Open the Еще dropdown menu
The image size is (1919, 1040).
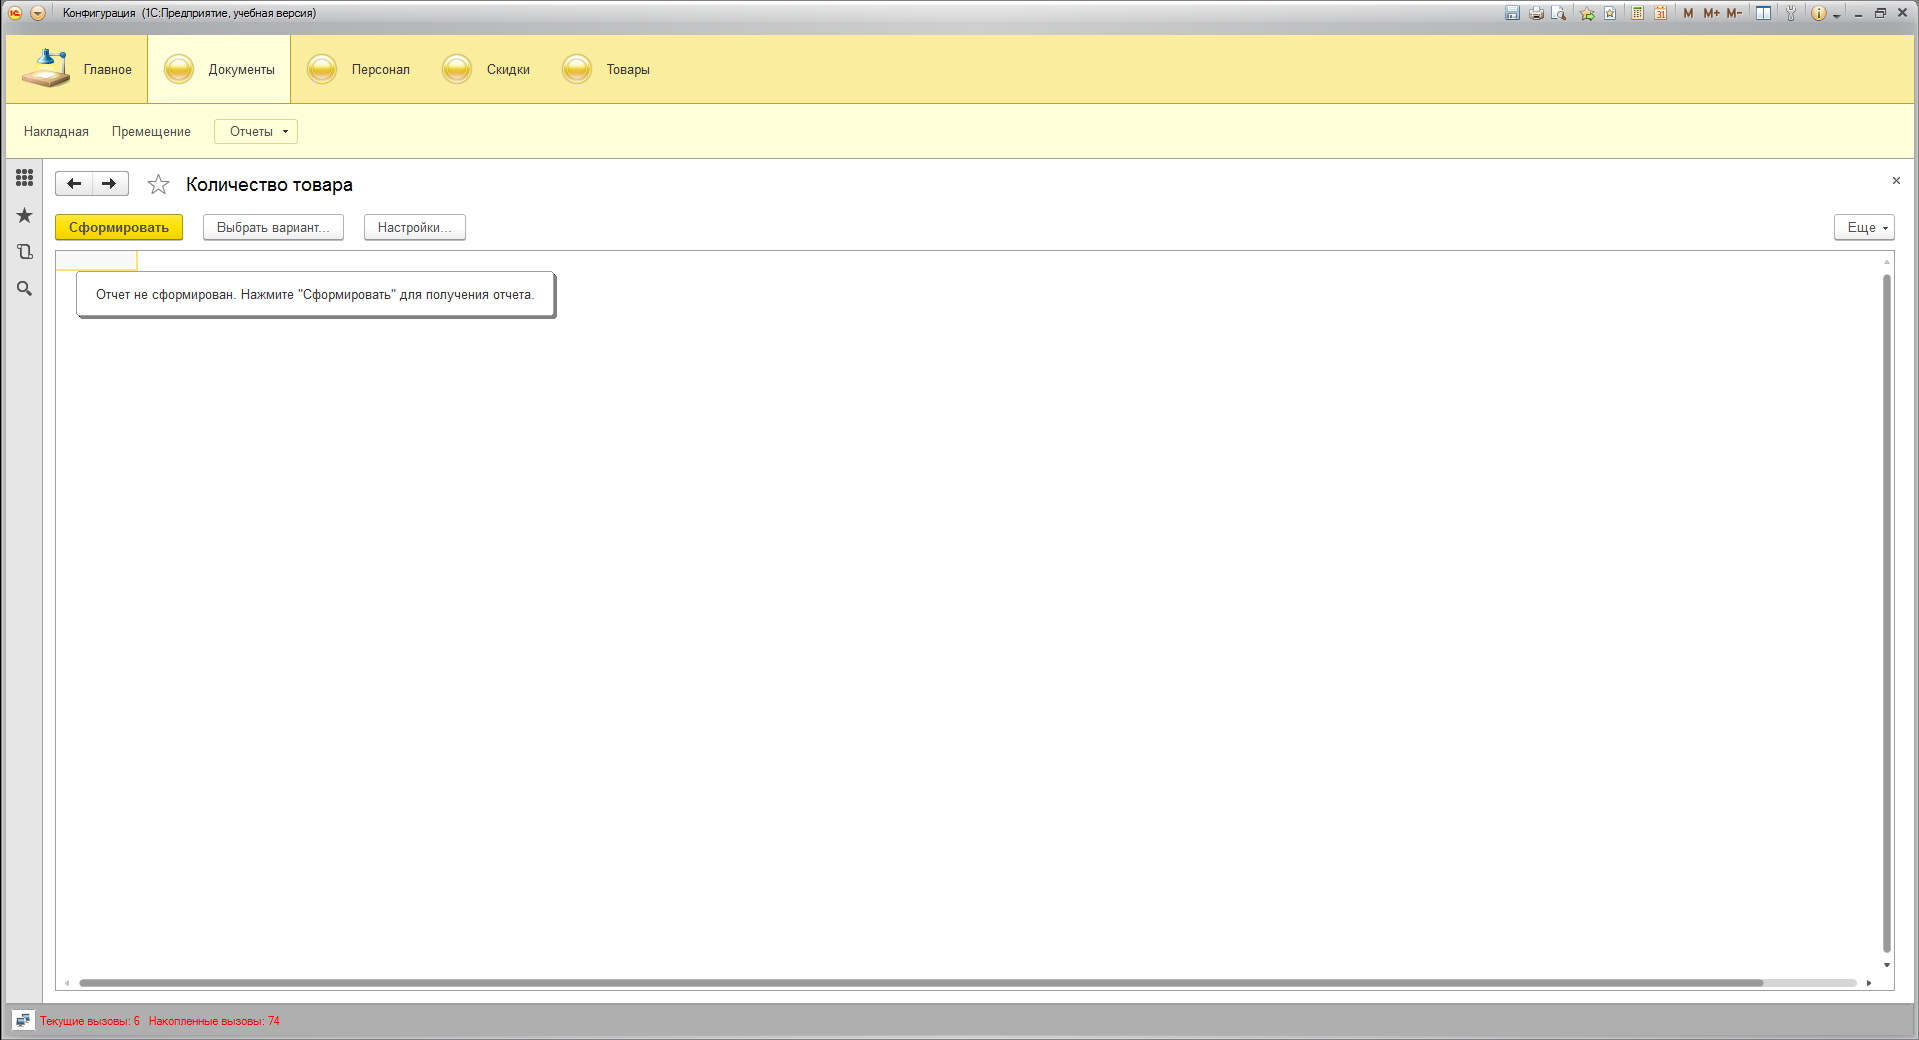[1863, 228]
